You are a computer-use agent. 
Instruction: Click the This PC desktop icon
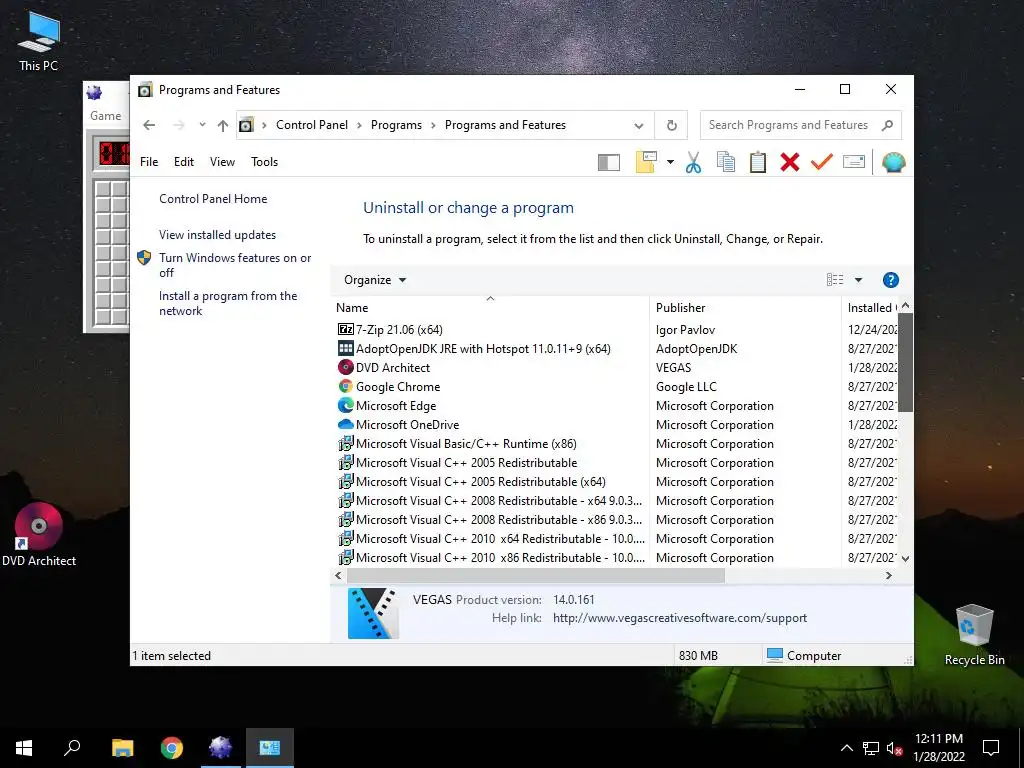click(39, 40)
